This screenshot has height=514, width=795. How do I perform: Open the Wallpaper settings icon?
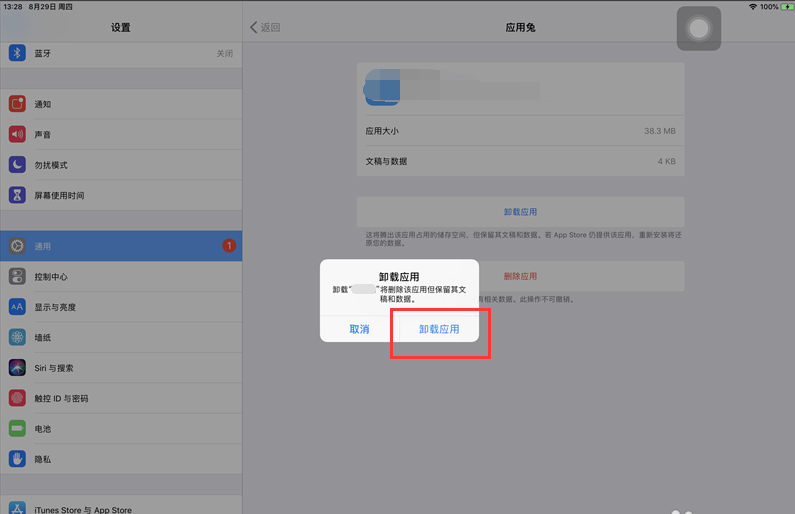[17, 337]
